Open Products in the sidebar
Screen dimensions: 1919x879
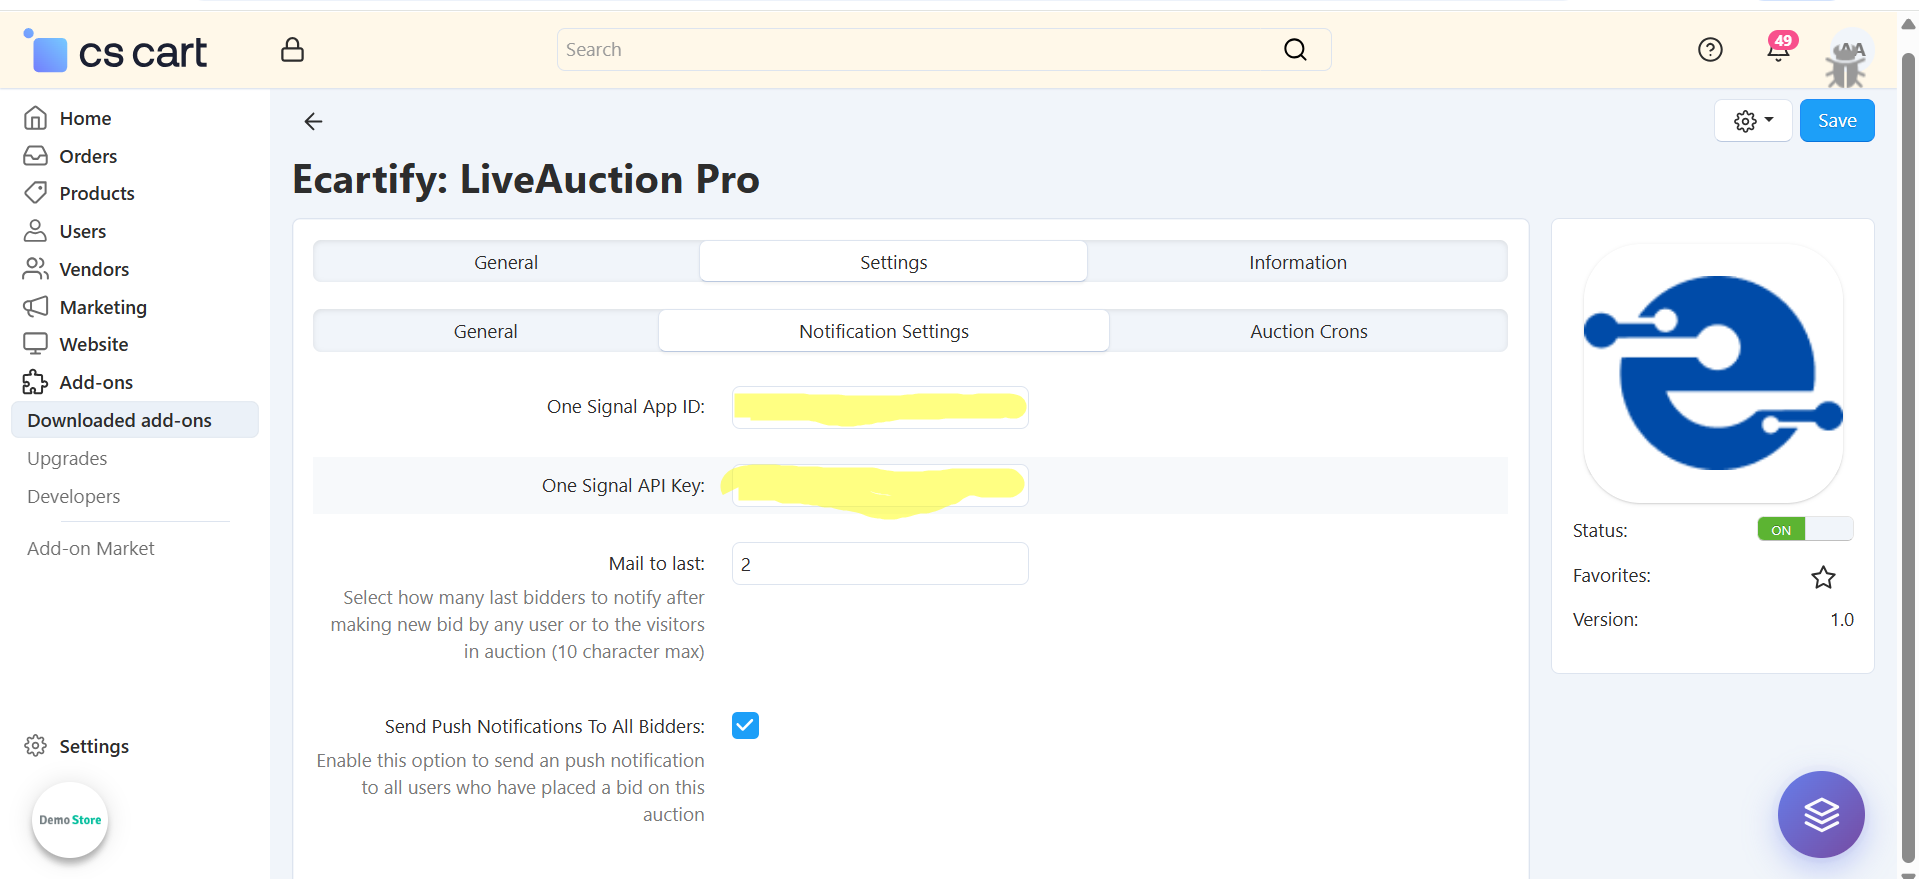[x=96, y=193]
